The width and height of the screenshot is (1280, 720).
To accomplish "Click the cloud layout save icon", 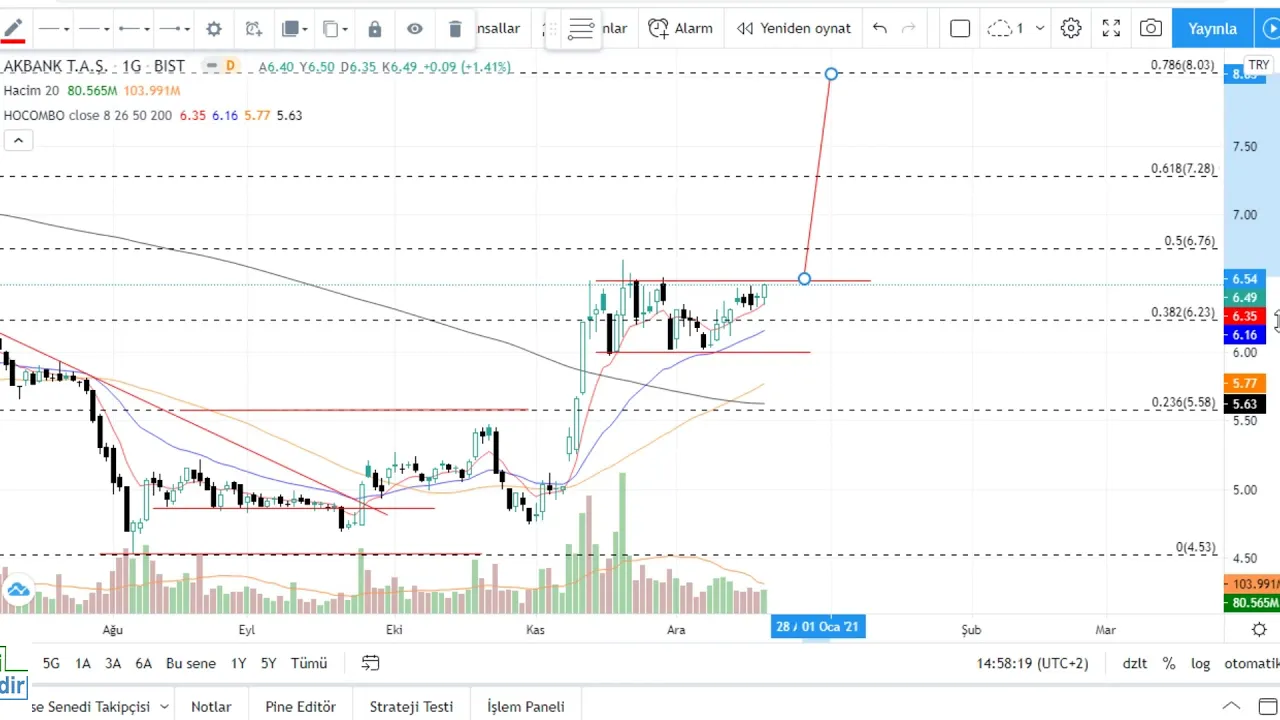I will pos(999,28).
